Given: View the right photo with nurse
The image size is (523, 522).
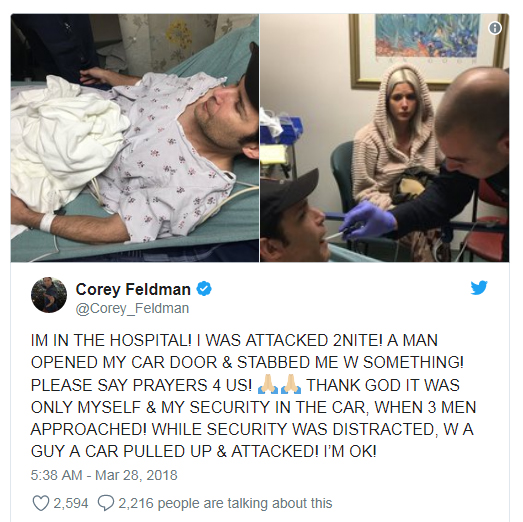Looking at the screenshot, I should 385,138.
